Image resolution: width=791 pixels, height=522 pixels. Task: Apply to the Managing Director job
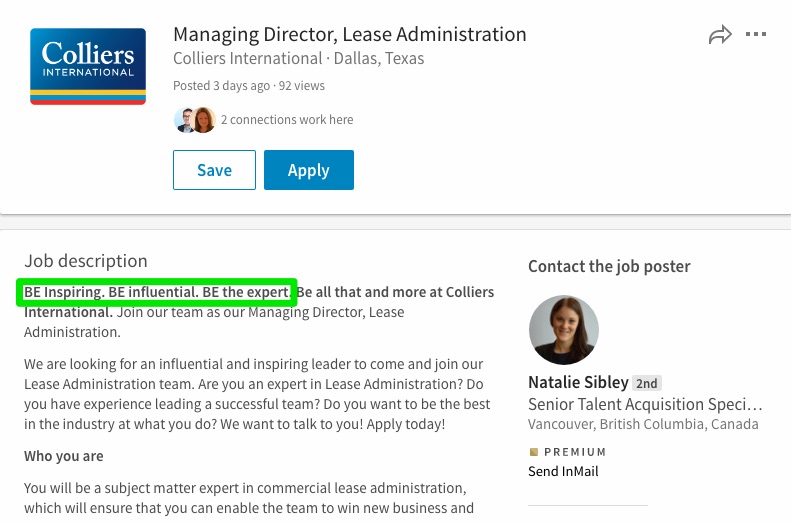coord(309,170)
